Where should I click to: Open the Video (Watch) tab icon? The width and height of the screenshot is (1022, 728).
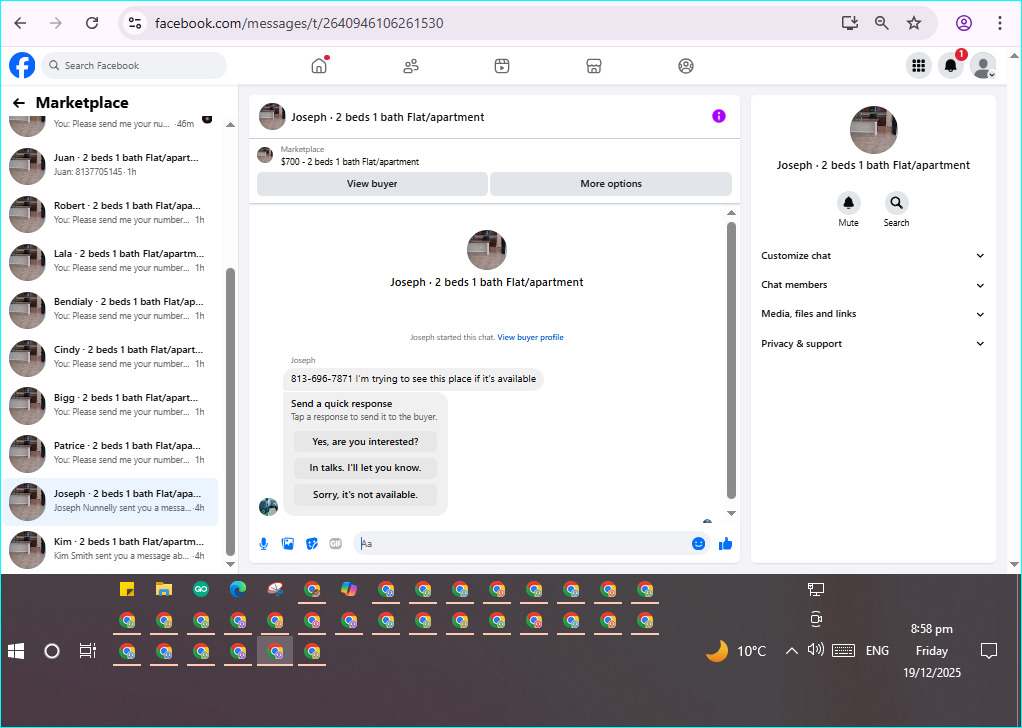coord(502,66)
